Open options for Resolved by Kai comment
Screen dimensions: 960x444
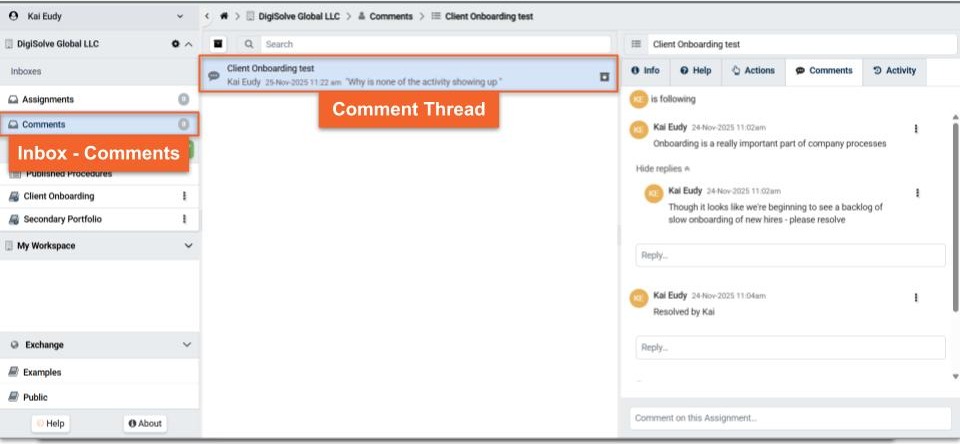916,297
